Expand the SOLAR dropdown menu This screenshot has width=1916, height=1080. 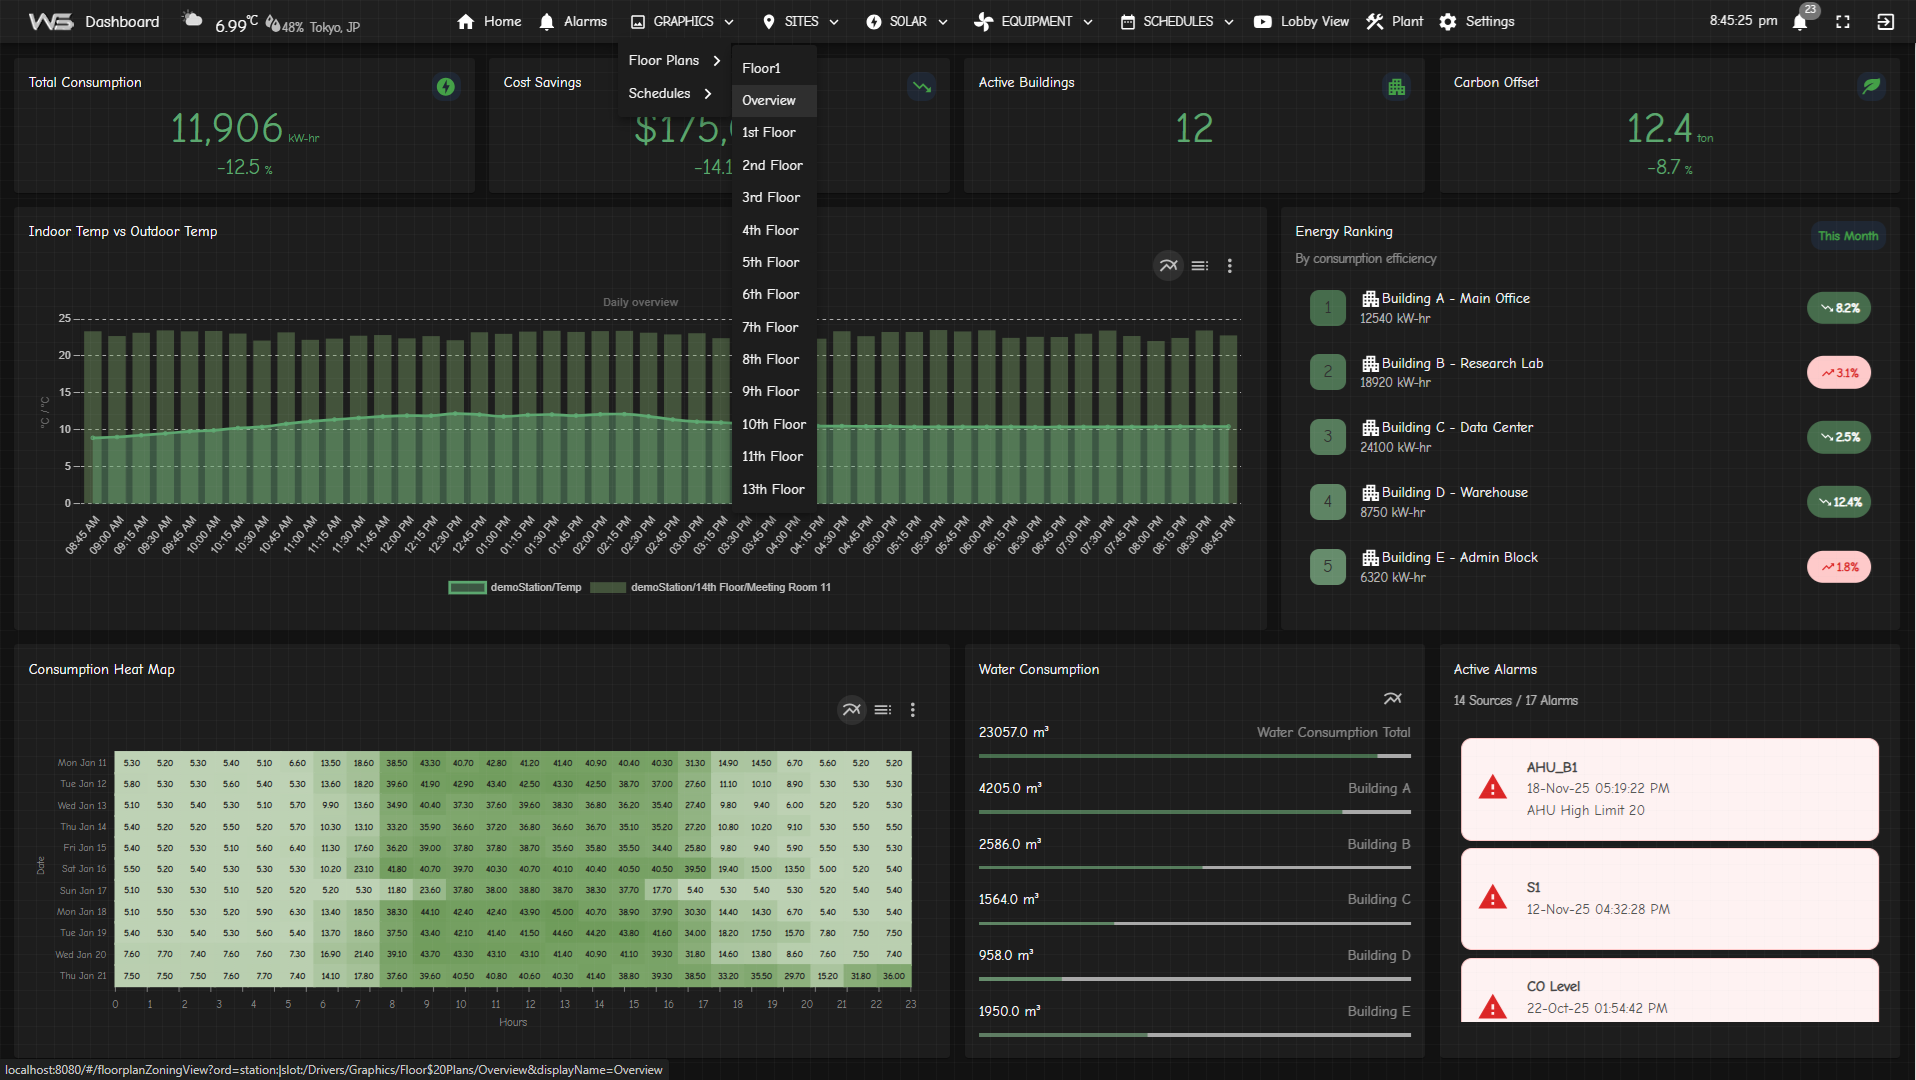coord(906,22)
